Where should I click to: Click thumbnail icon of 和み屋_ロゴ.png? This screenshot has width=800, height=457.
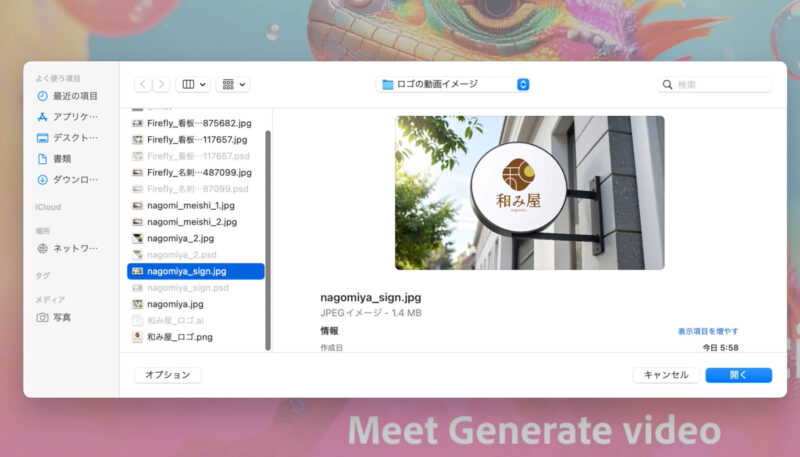(x=137, y=337)
